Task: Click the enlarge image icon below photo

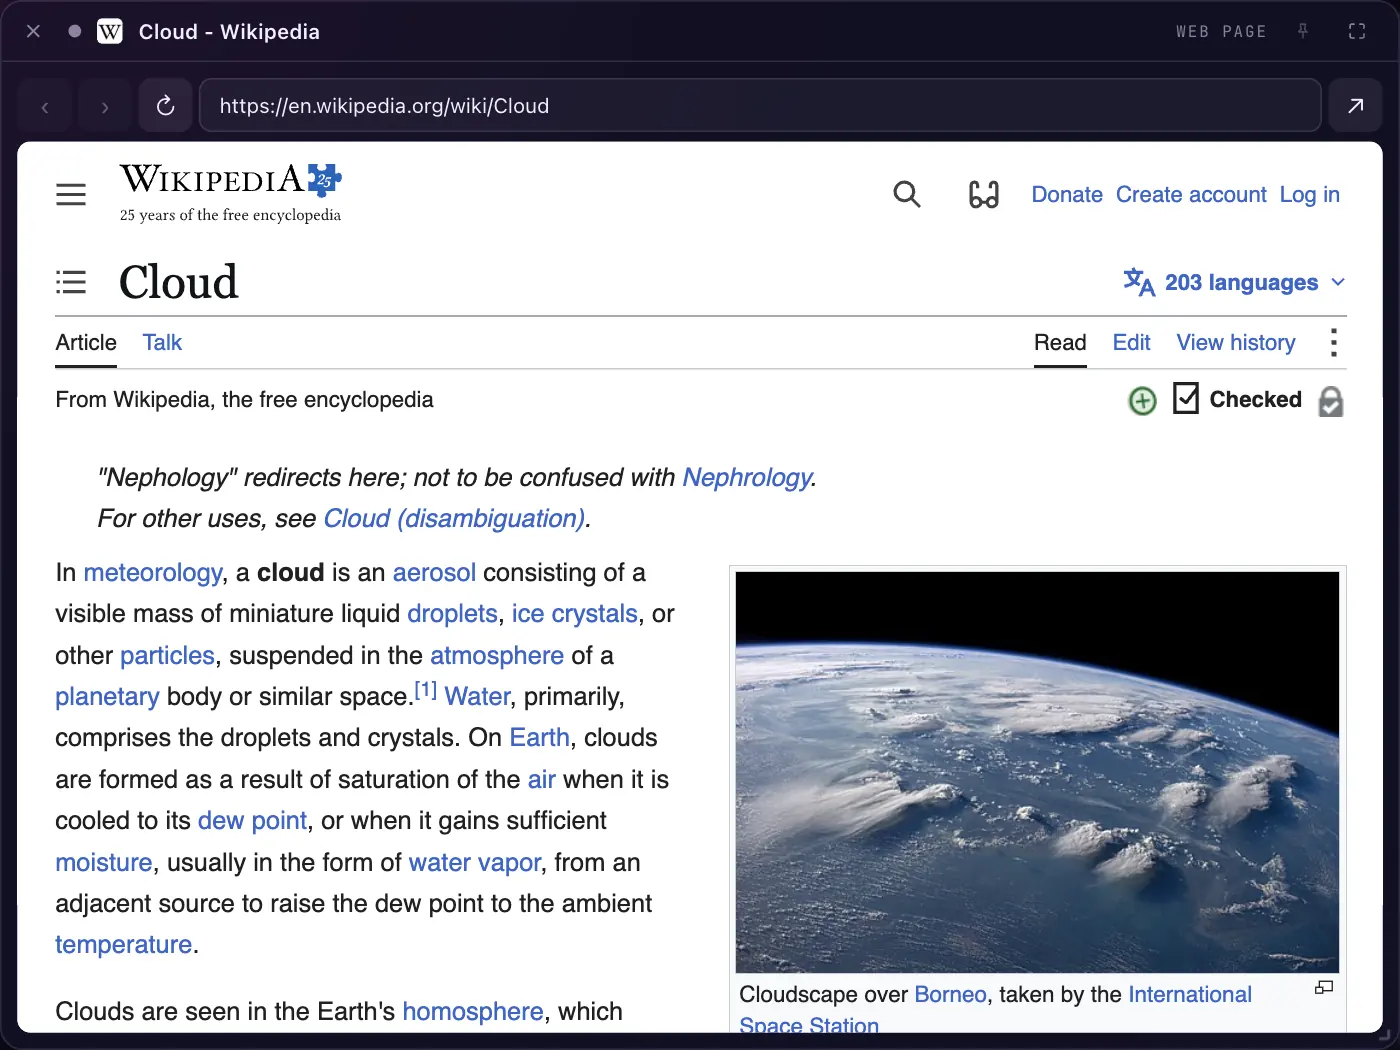Action: click(x=1324, y=987)
